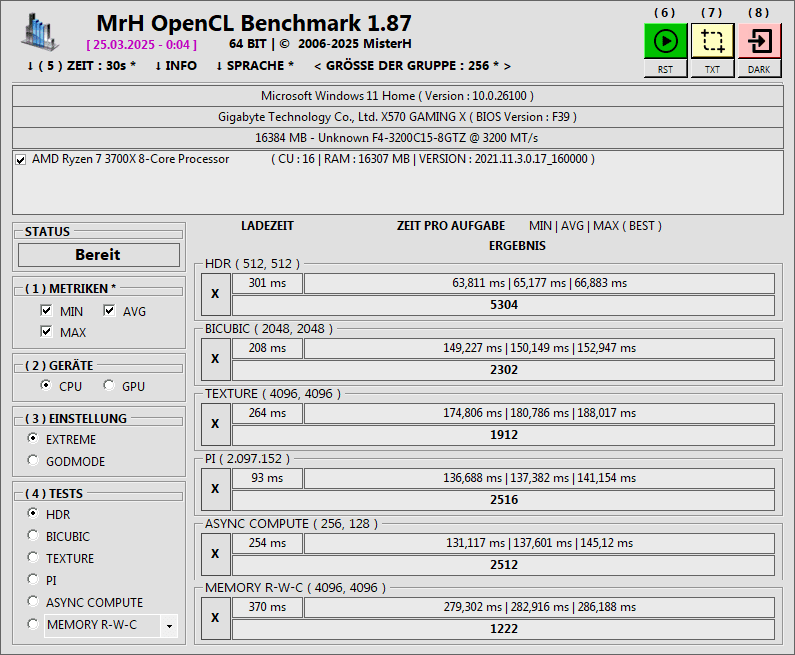The height and width of the screenshot is (655, 795).
Task: Click PI timings 136,688 ms row
Action: 539,478
